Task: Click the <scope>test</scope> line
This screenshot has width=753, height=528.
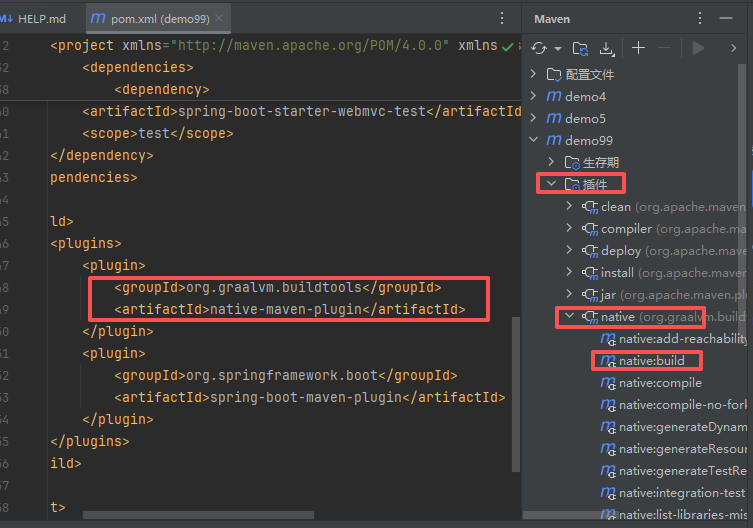Action: pos(158,133)
